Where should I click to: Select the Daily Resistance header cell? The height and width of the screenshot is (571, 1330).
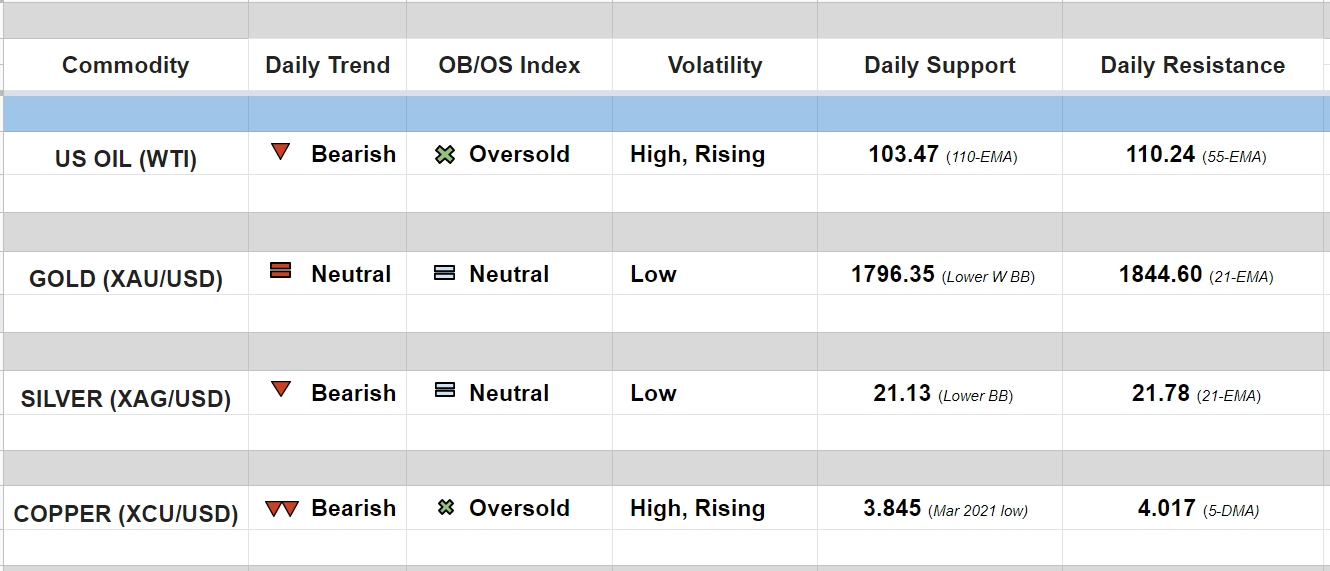1192,66
